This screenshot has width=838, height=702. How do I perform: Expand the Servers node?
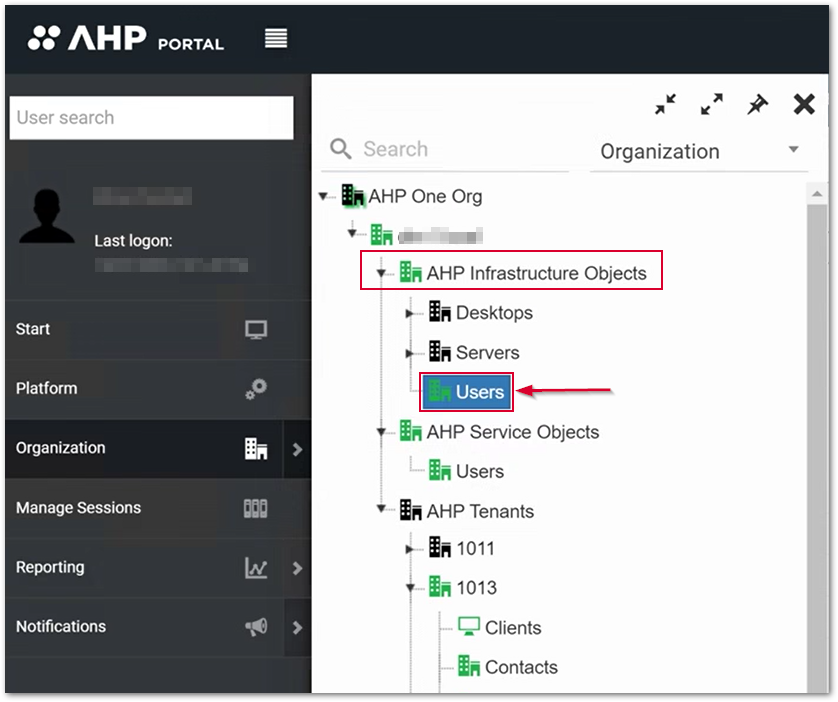[409, 353]
